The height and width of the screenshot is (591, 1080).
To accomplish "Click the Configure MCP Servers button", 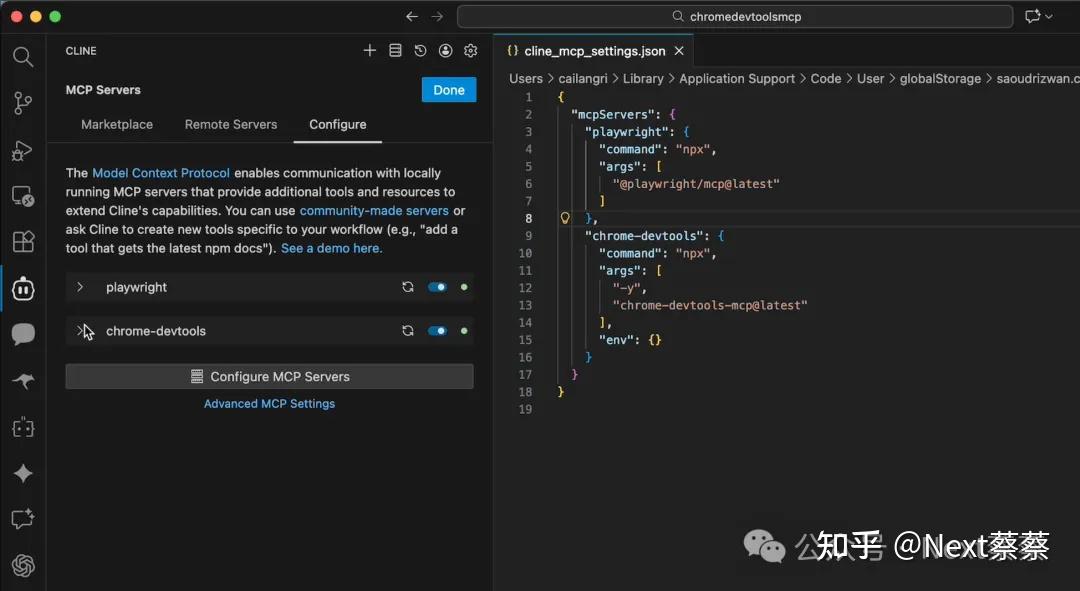I will tap(269, 377).
